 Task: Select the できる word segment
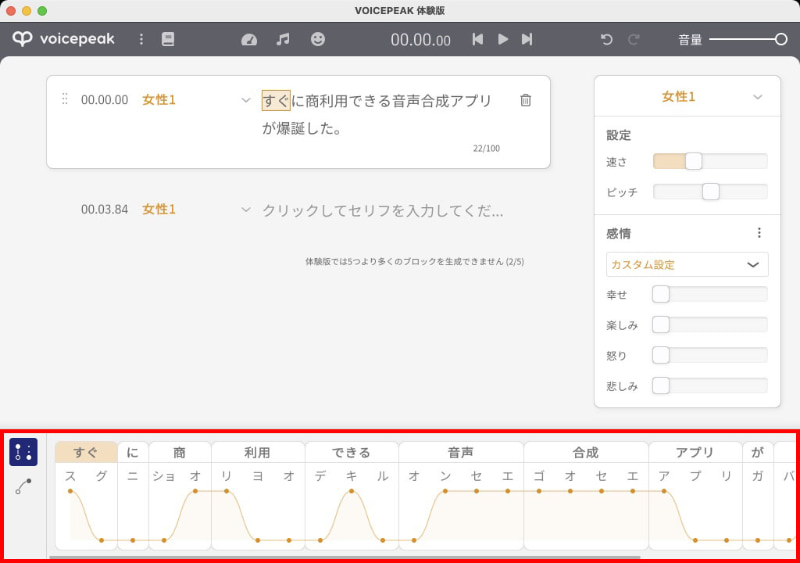pos(351,453)
